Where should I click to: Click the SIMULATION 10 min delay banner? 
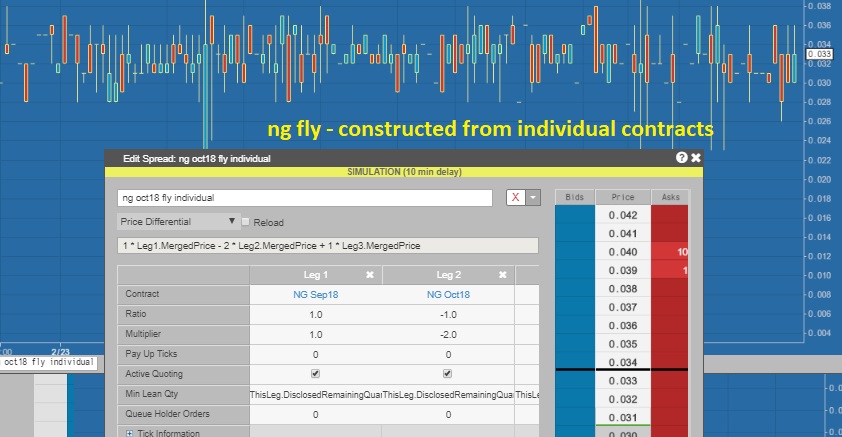[x=404, y=172]
